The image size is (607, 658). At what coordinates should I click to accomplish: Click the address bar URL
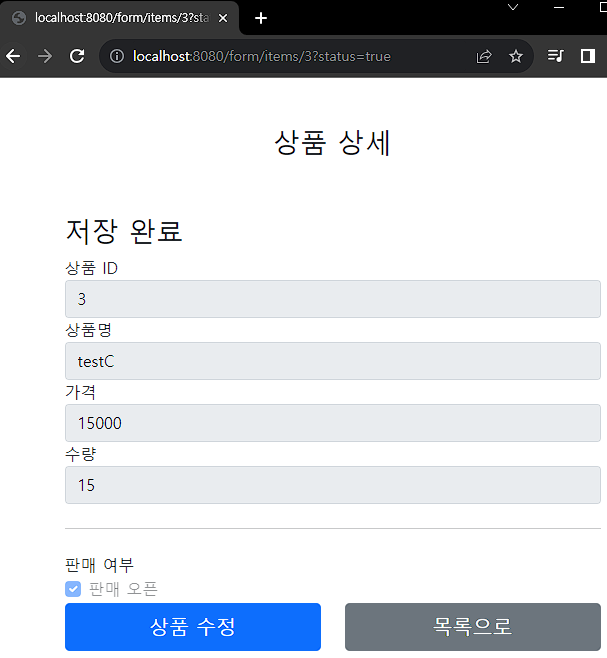click(x=262, y=56)
